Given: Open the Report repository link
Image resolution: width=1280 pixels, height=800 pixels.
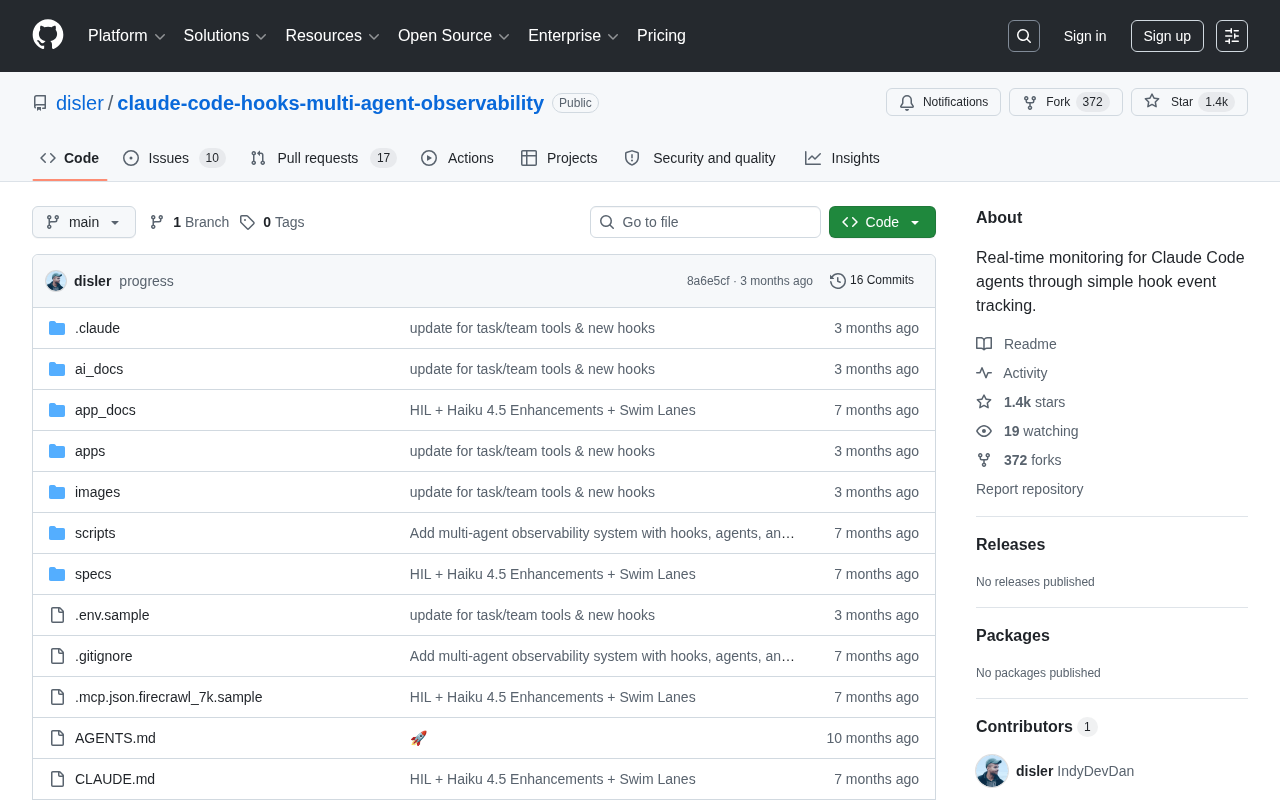Looking at the screenshot, I should (1029, 489).
